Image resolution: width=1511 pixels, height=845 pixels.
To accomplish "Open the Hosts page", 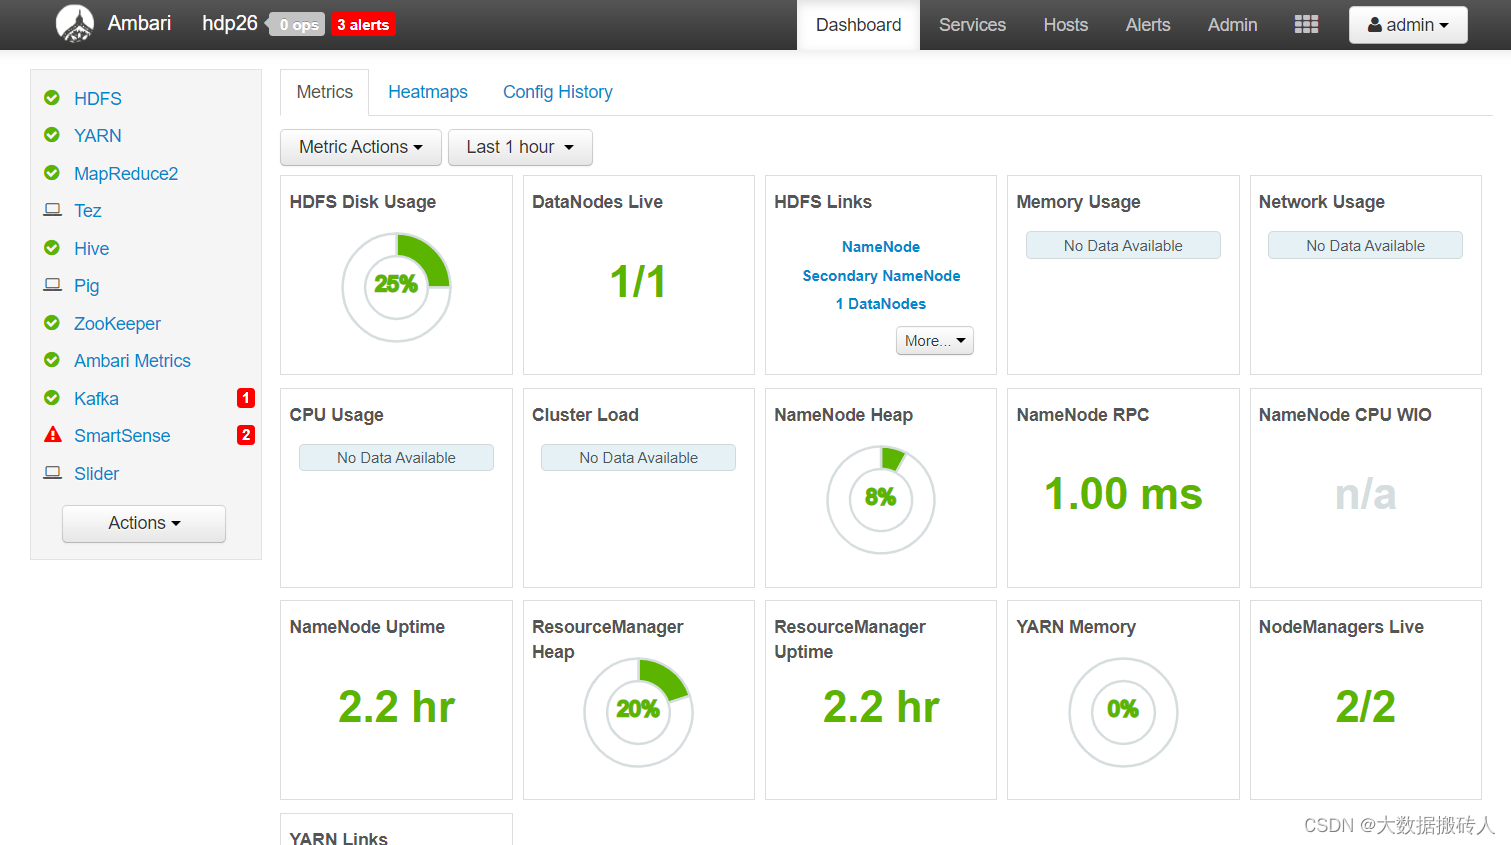I will 1065,25.
